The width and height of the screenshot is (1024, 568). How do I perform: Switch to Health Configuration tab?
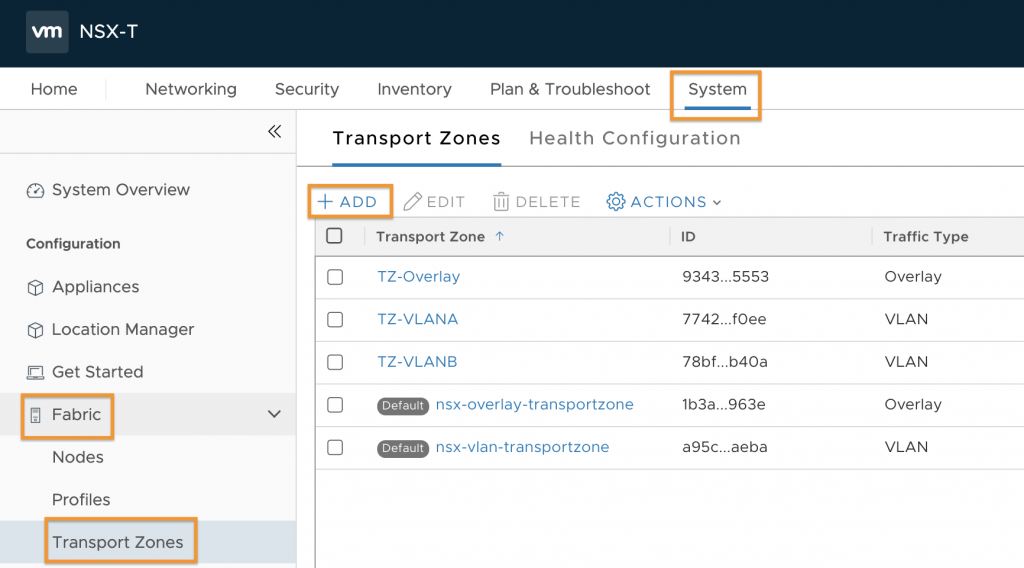coord(635,138)
